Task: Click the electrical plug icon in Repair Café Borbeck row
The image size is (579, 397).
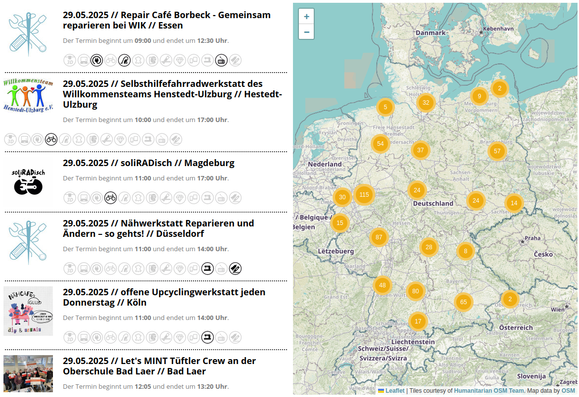Action: click(x=97, y=60)
